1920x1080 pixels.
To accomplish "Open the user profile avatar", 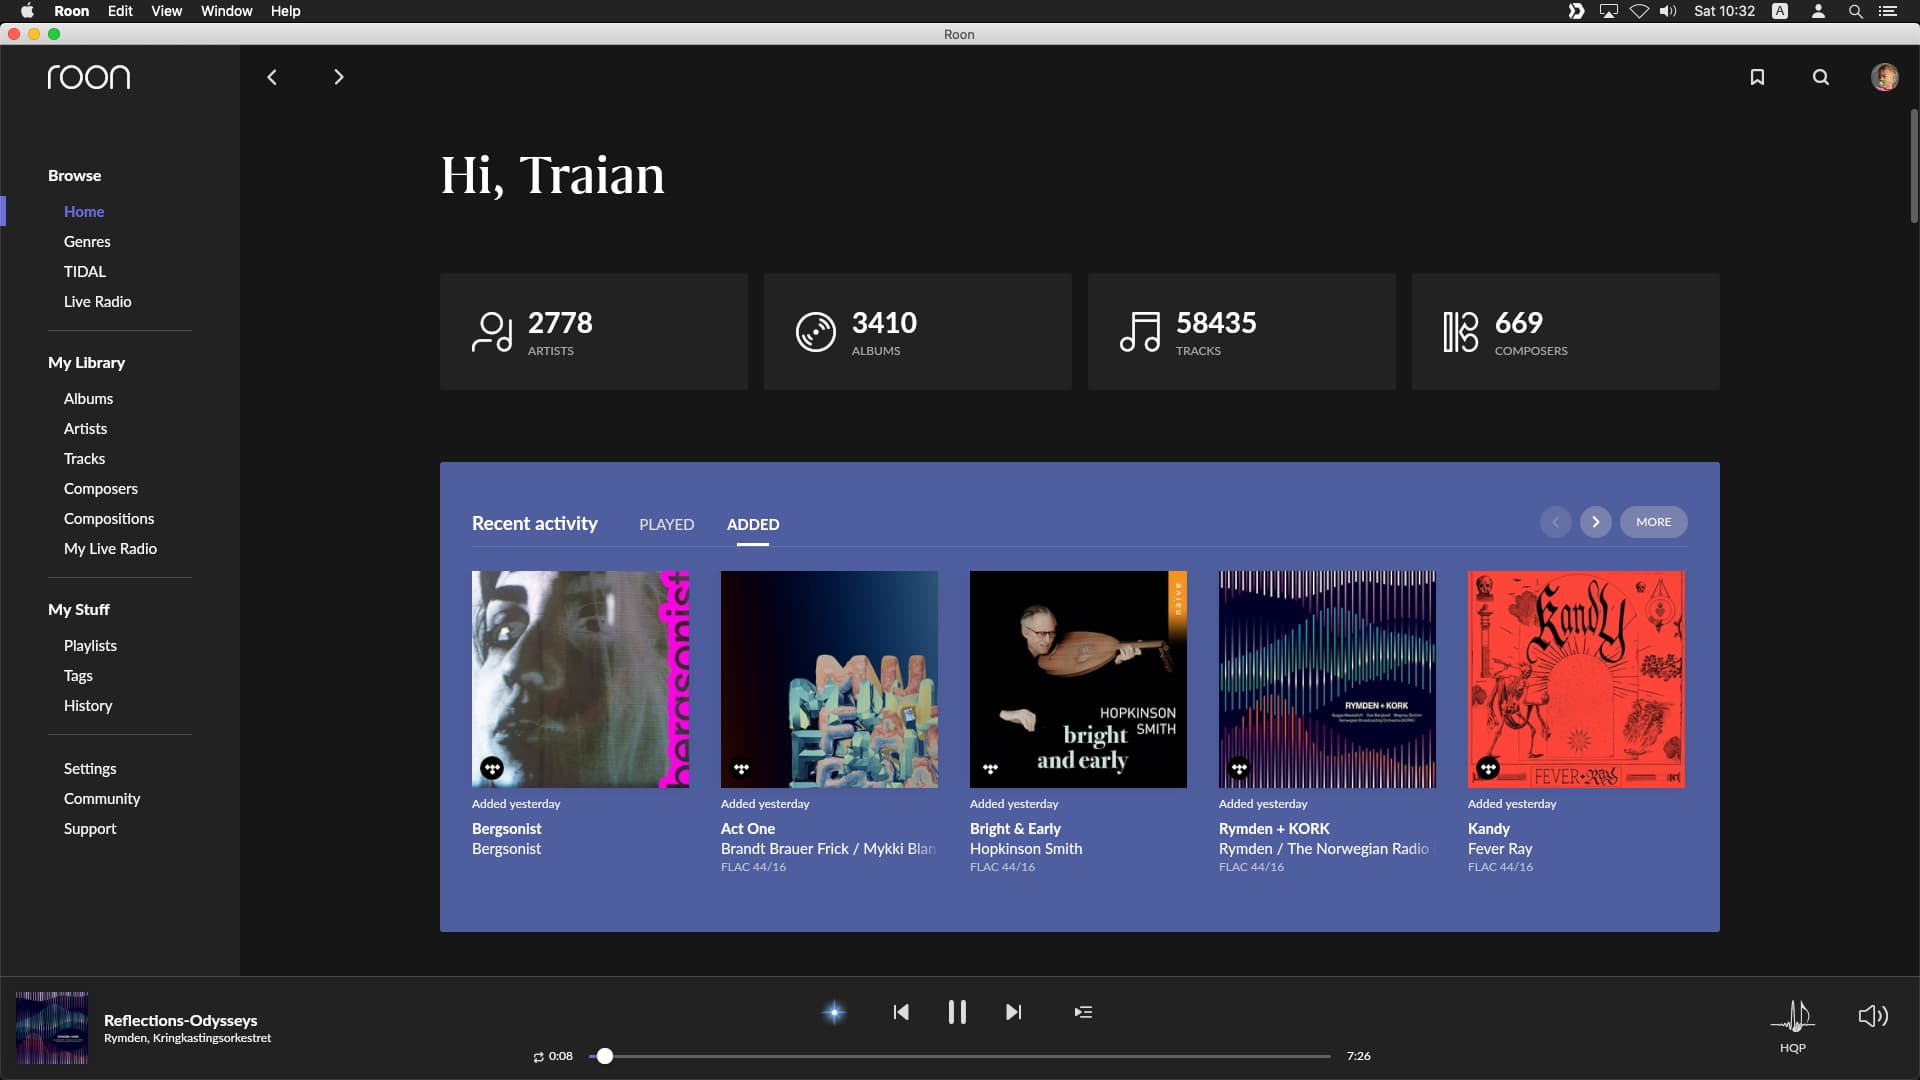I will pos(1884,77).
